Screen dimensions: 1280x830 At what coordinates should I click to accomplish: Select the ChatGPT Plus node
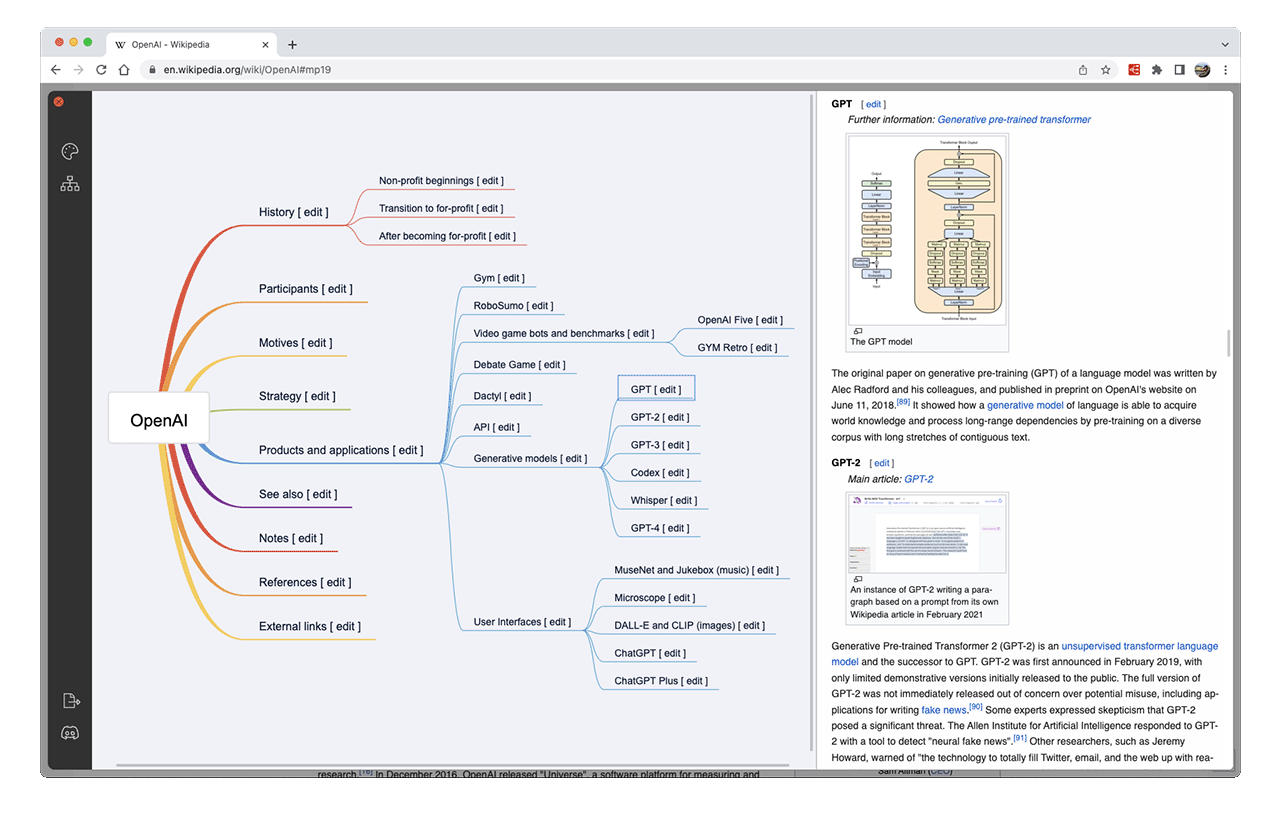point(661,681)
